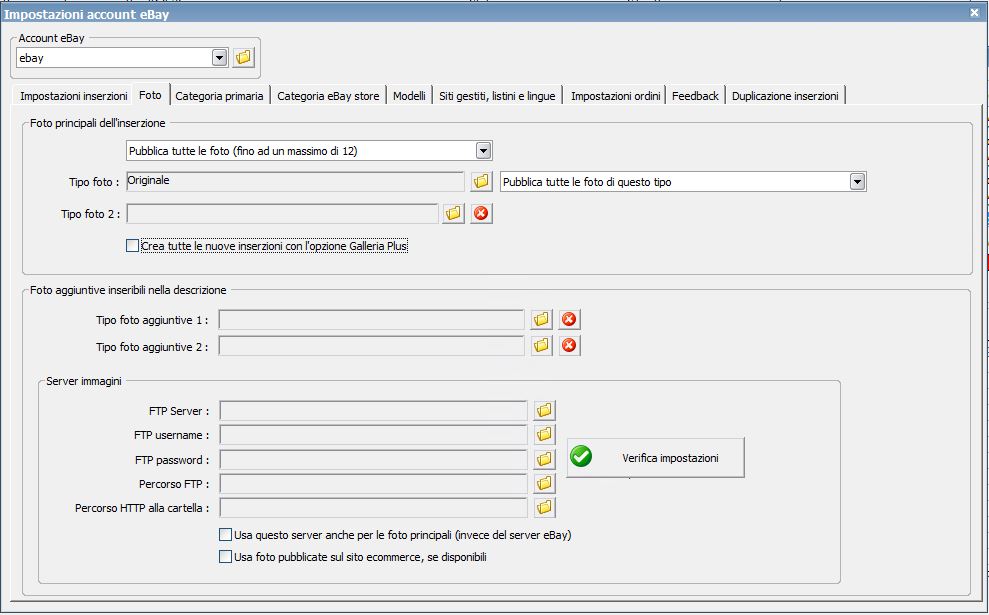Screen dimensions: 989x615
Task: Switch to Impostazioni inserzioni tab
Action: [x=73, y=96]
